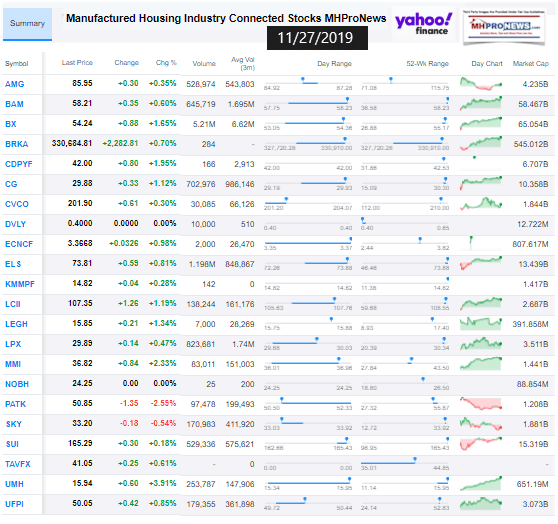The height and width of the screenshot is (524, 558).
Task: Open the BX ticker link
Action: (11, 124)
